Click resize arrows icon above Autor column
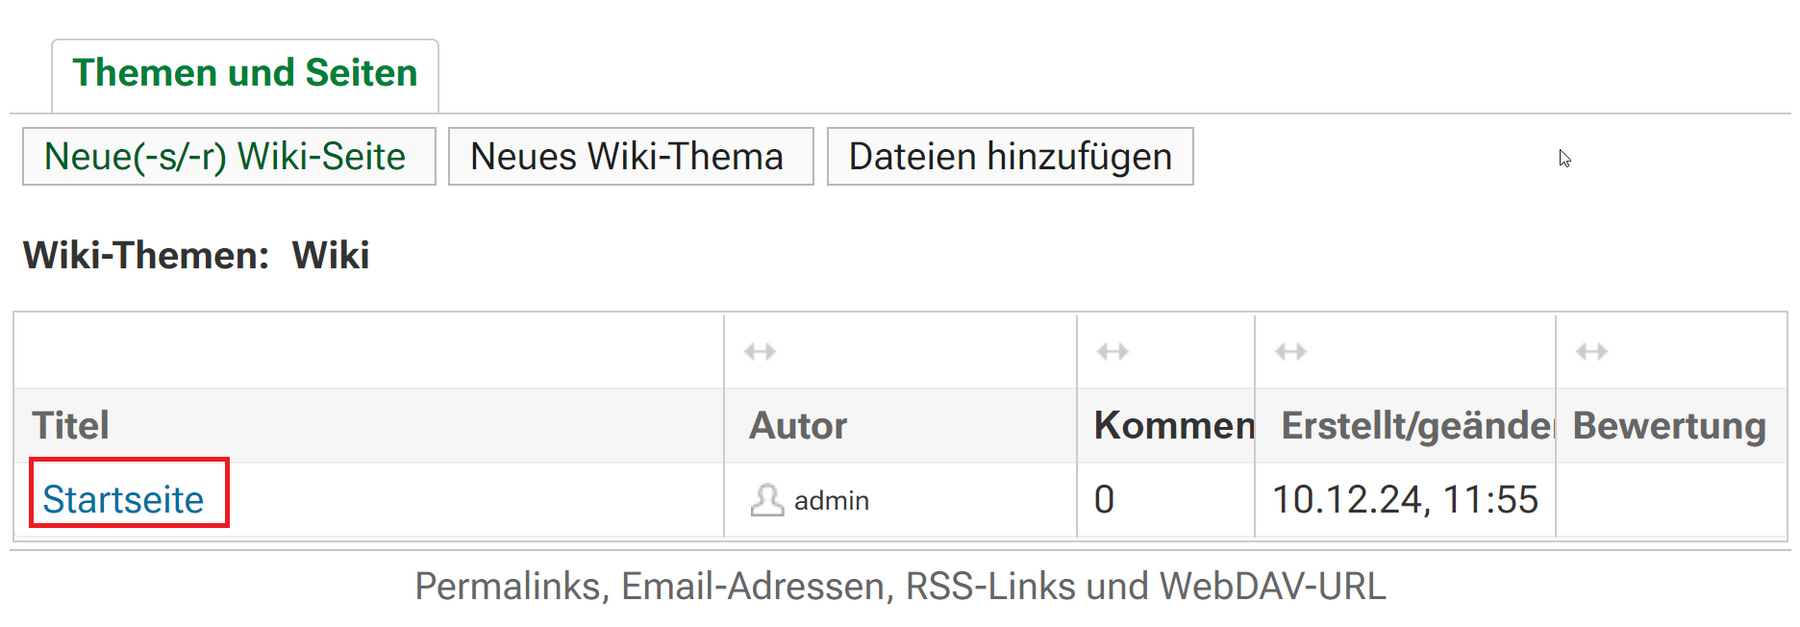The height and width of the screenshot is (627, 1800). pyautogui.click(x=760, y=351)
